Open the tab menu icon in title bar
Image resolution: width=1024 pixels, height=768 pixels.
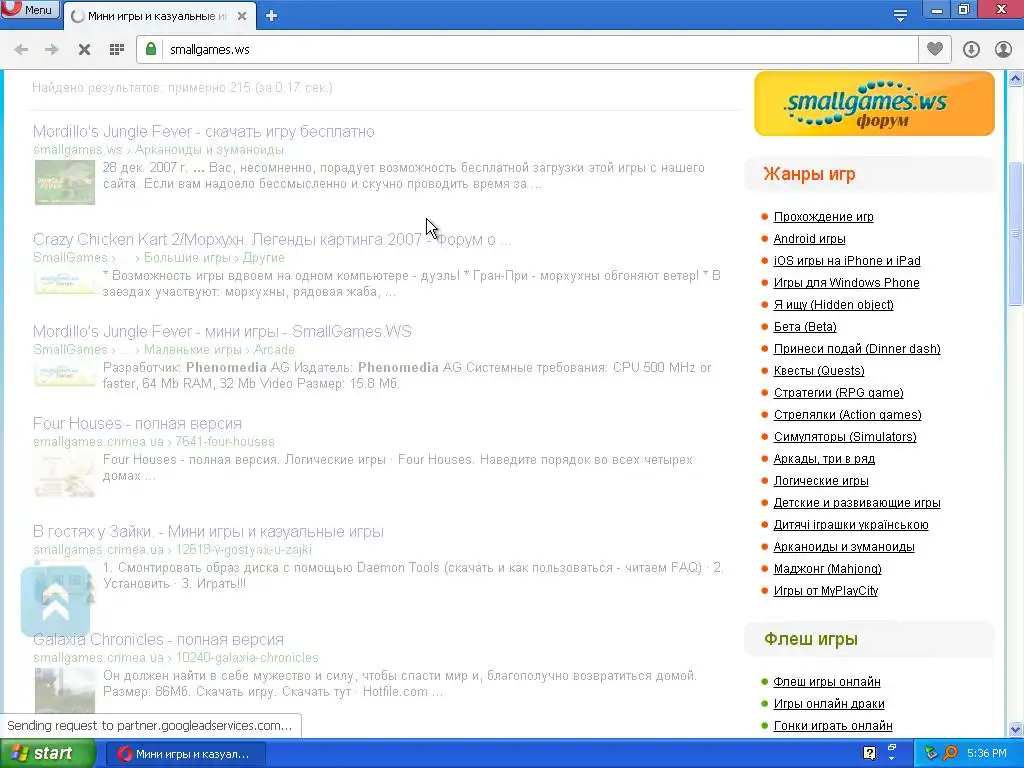pos(900,16)
